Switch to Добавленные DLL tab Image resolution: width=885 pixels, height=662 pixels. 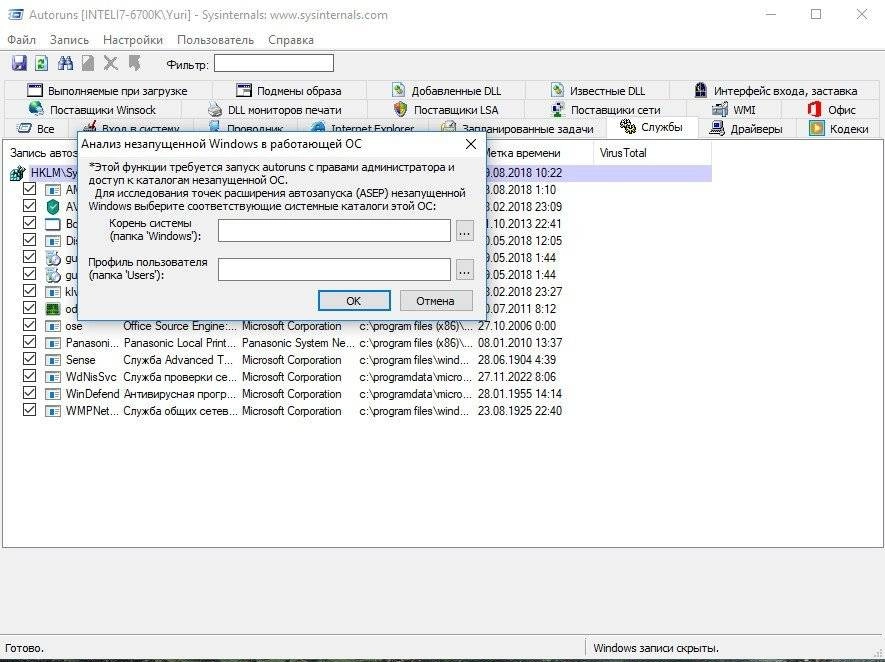click(x=446, y=90)
